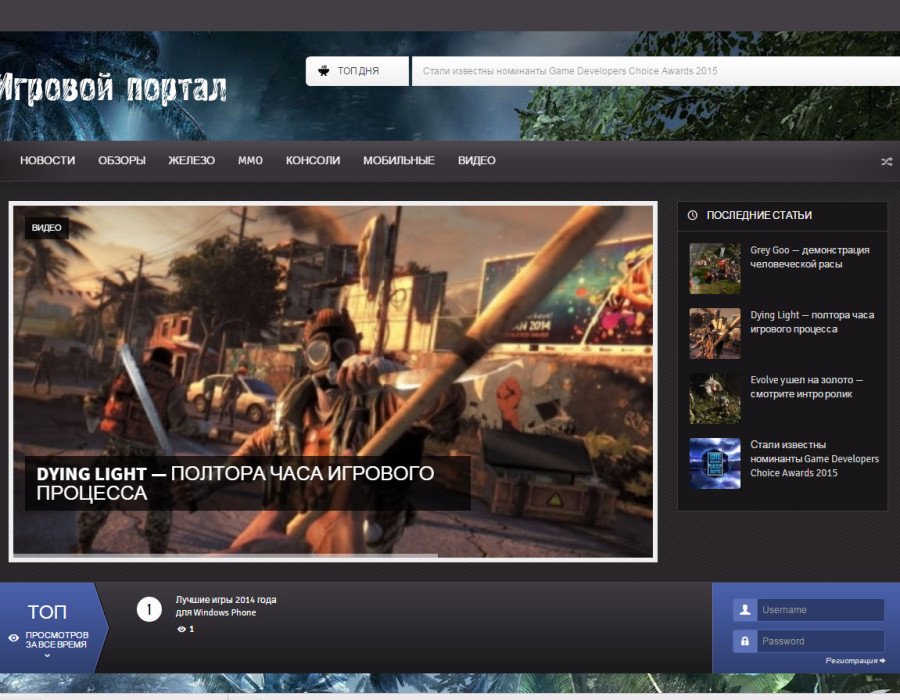Viewport: 900px width, 700px height.
Task: Open the ТОП ДНЯ button
Action: [x=357, y=71]
